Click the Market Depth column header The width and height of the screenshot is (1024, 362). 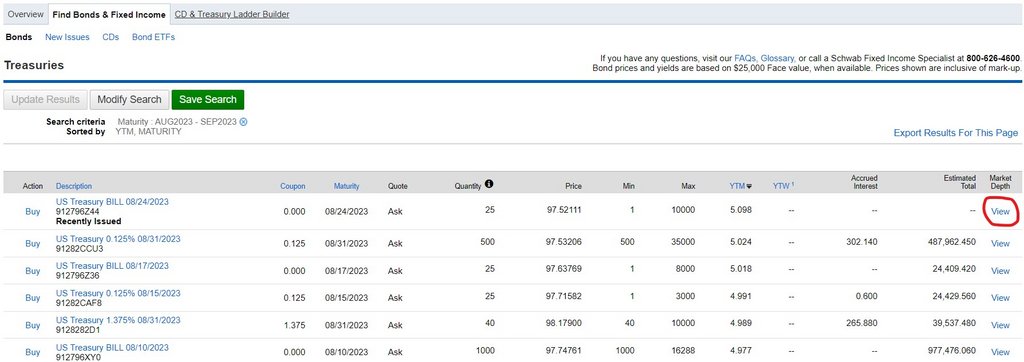pos(1000,182)
